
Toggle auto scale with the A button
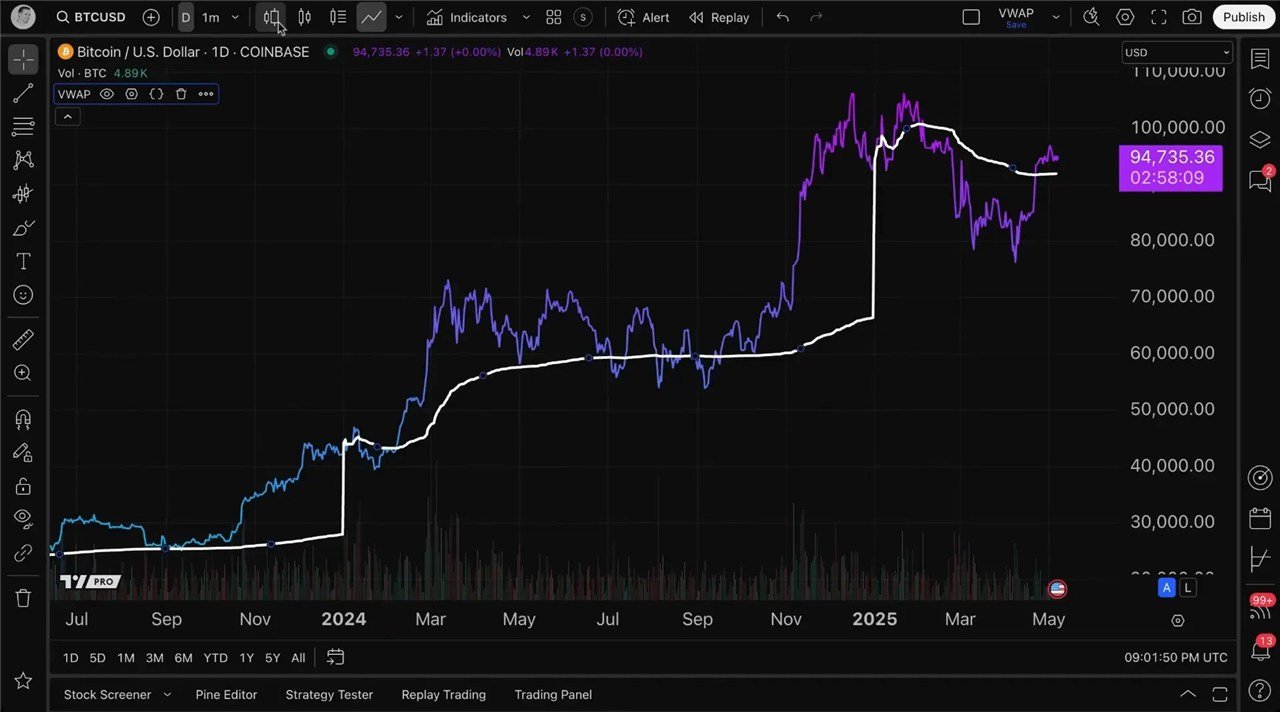coord(1166,588)
